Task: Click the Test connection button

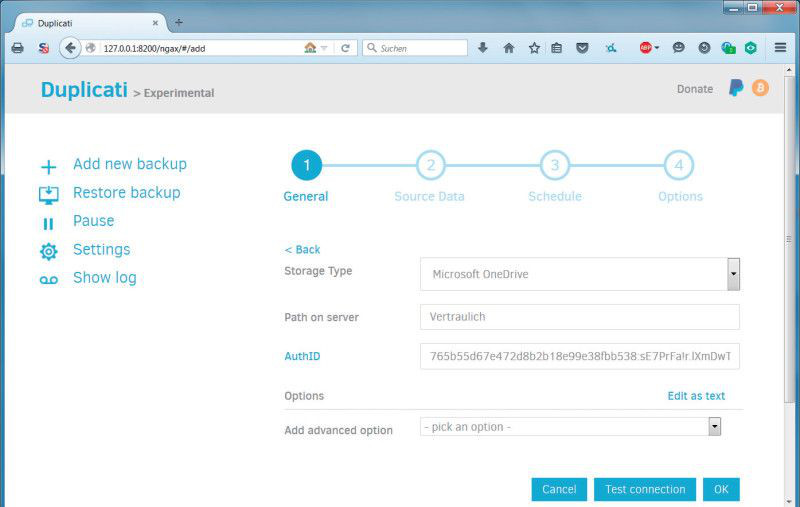Action: (645, 490)
